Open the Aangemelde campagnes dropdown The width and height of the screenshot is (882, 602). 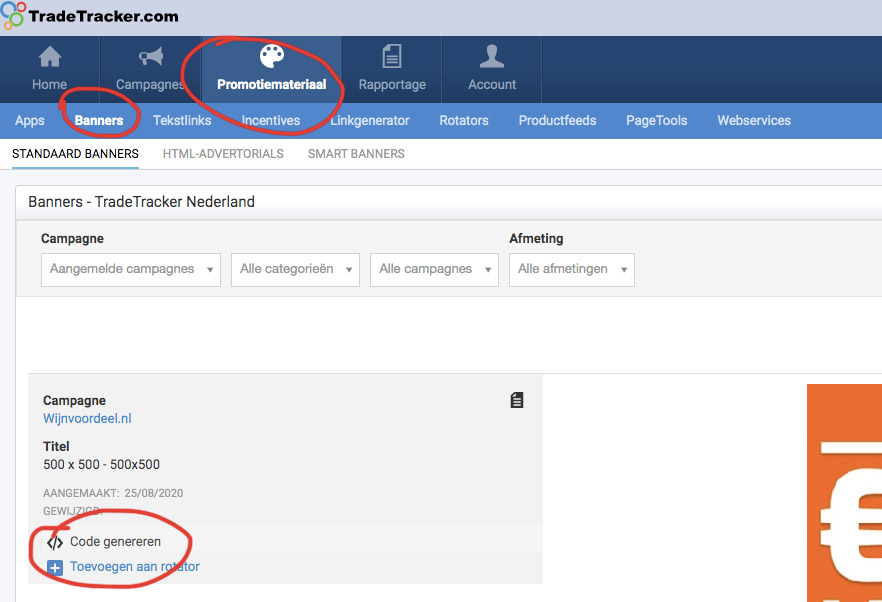pos(130,269)
